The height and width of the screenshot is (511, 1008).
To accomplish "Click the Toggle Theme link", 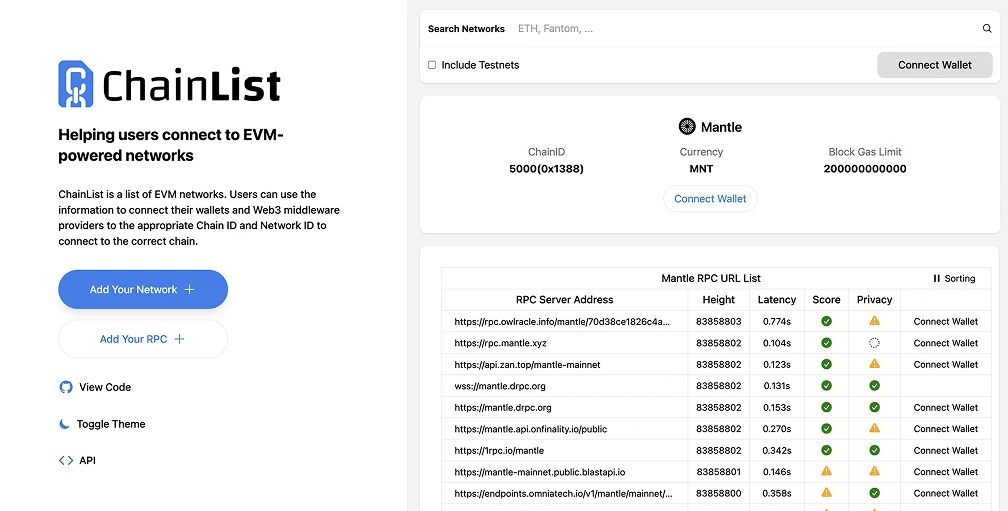I will tap(102, 424).
